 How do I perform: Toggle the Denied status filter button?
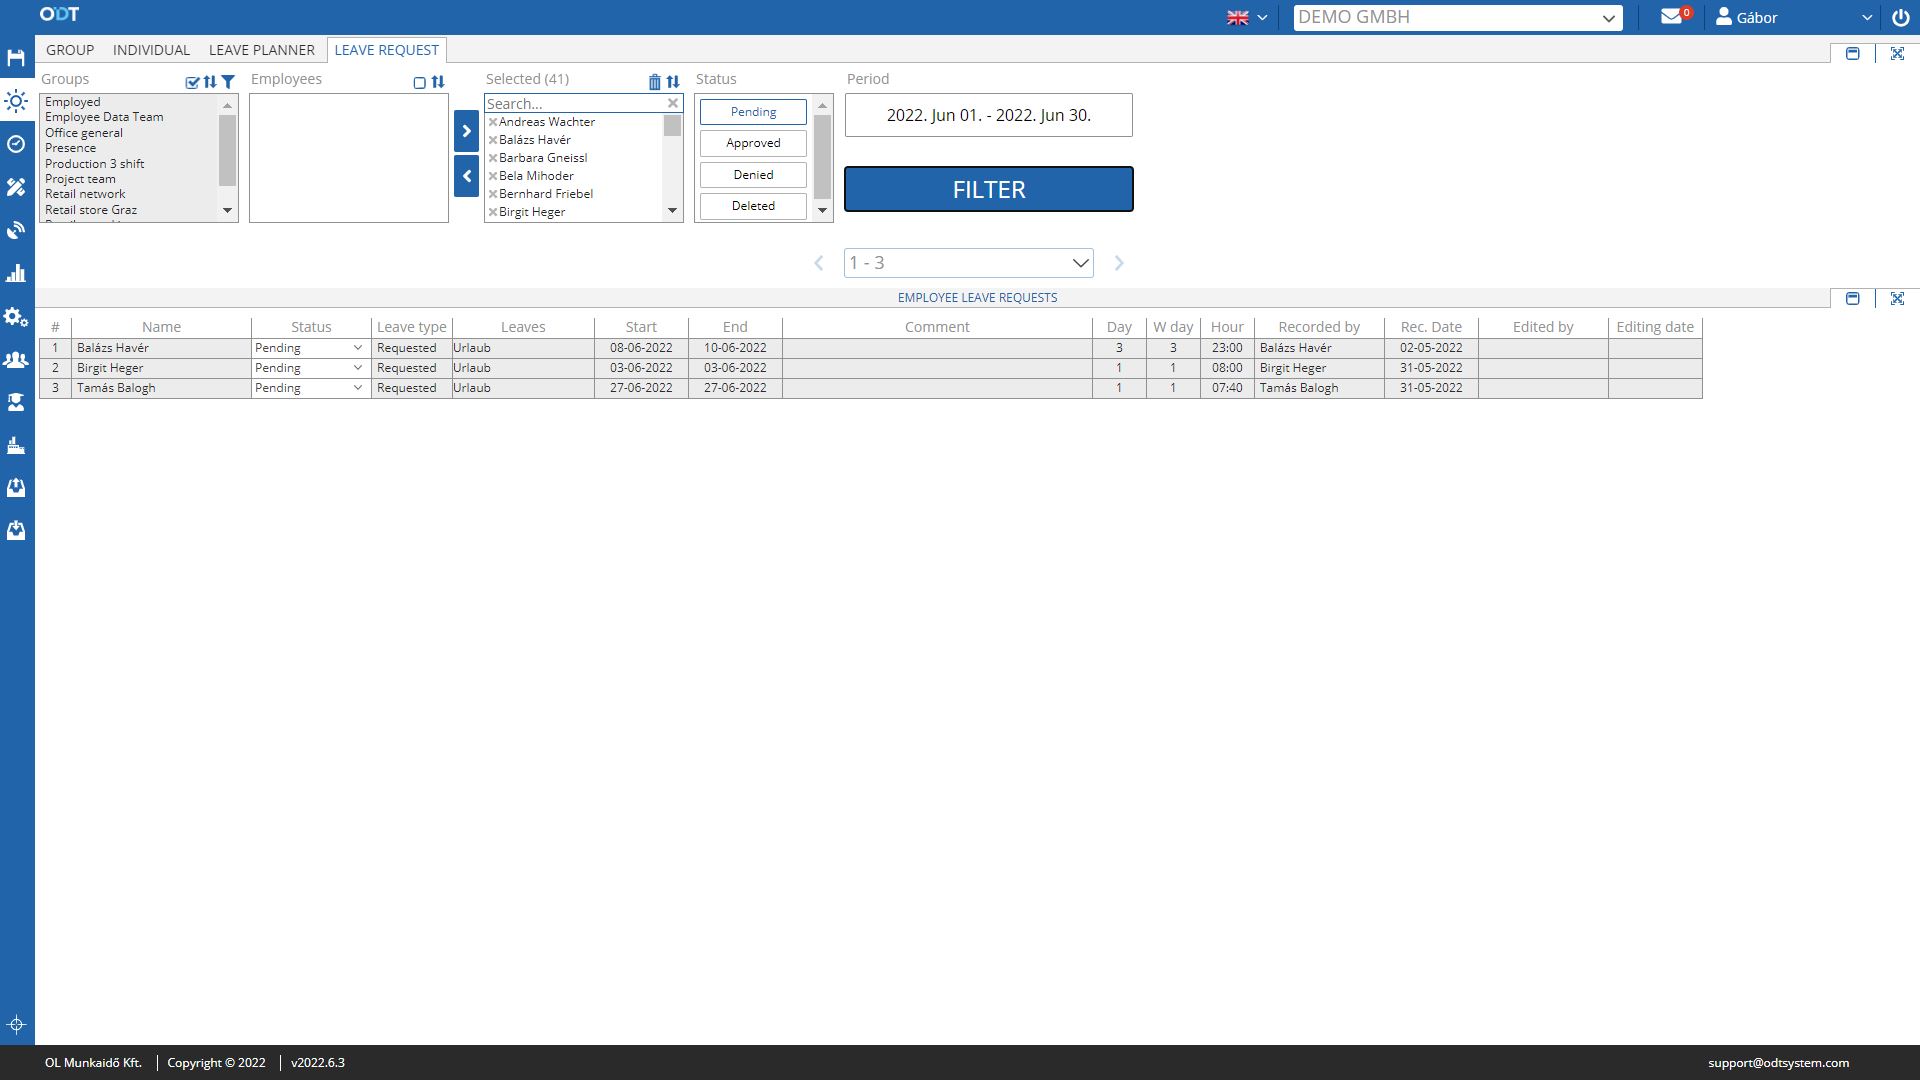click(x=754, y=174)
